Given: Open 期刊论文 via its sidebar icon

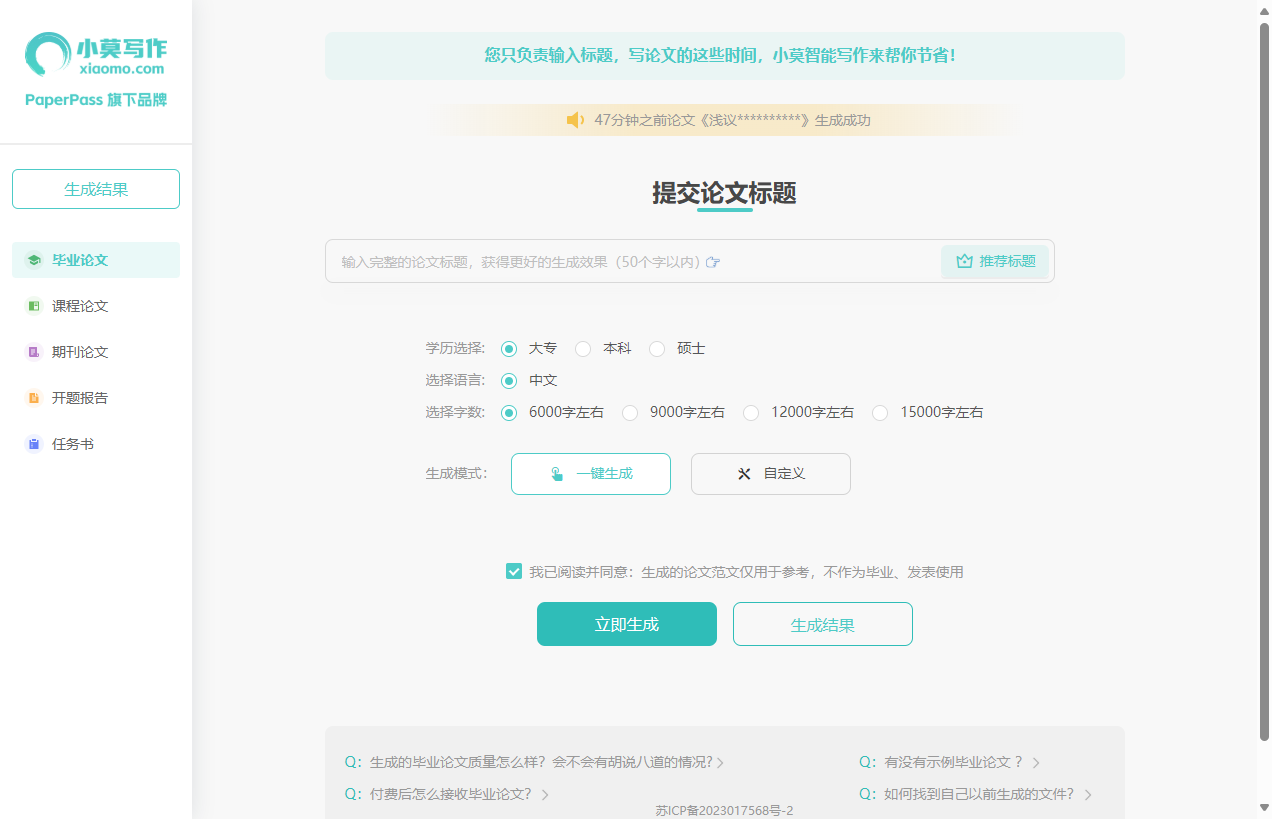Looking at the screenshot, I should [34, 351].
